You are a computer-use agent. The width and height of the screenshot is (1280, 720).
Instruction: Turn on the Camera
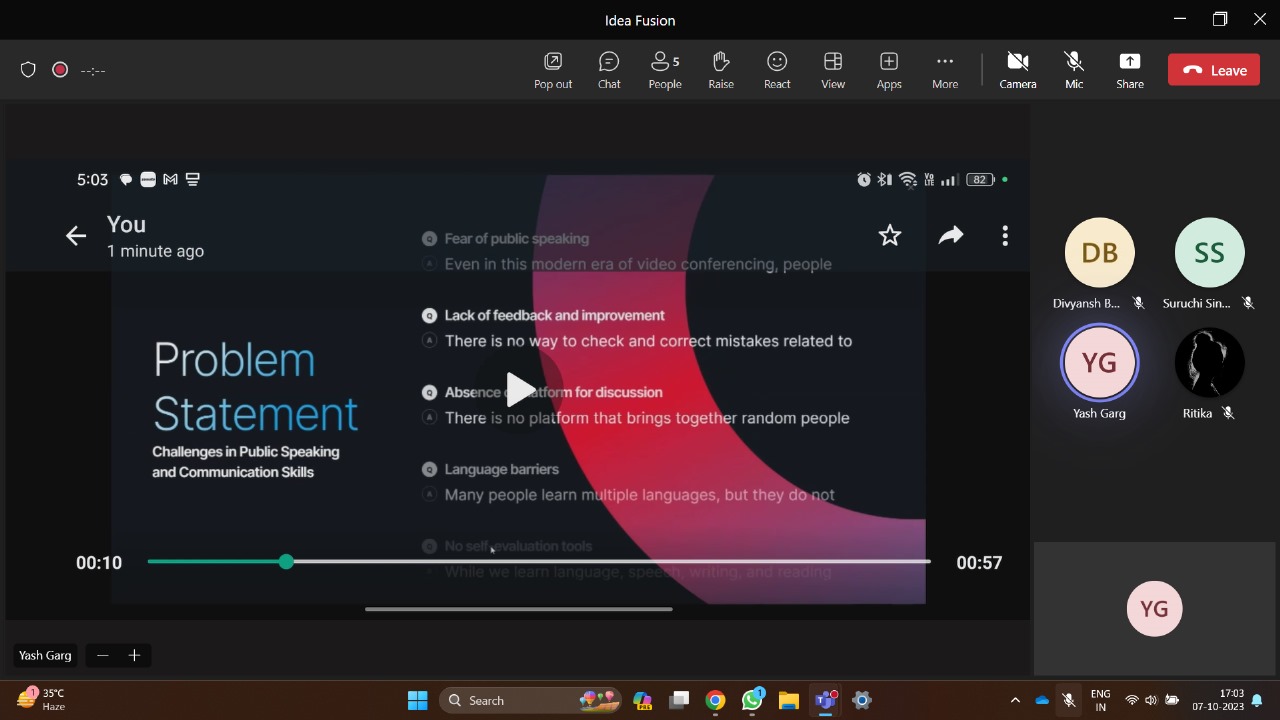tap(1018, 70)
